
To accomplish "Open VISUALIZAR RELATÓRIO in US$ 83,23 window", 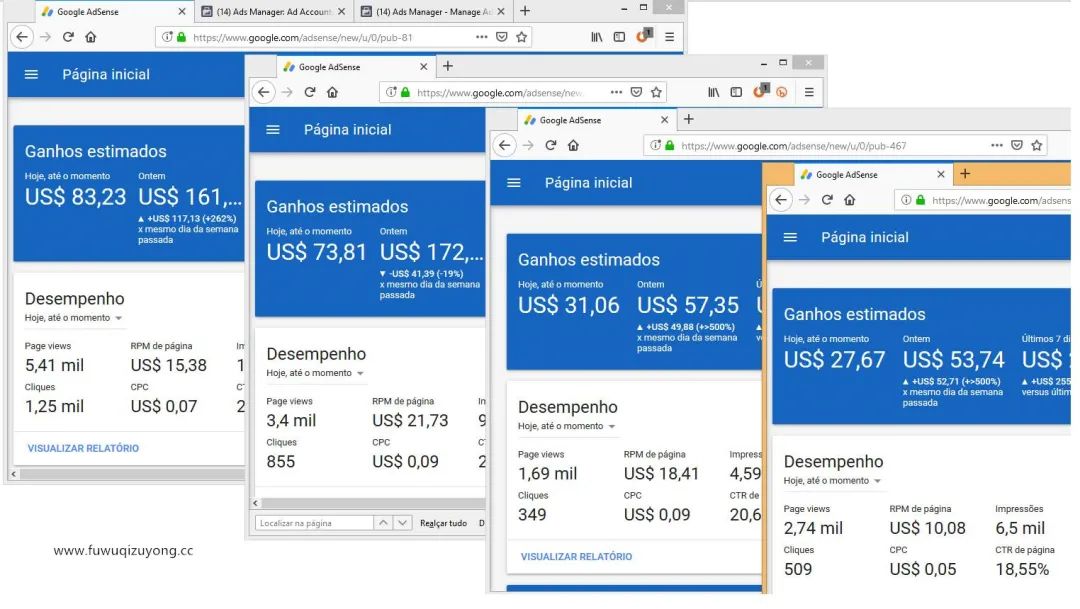I will click(x=83, y=448).
